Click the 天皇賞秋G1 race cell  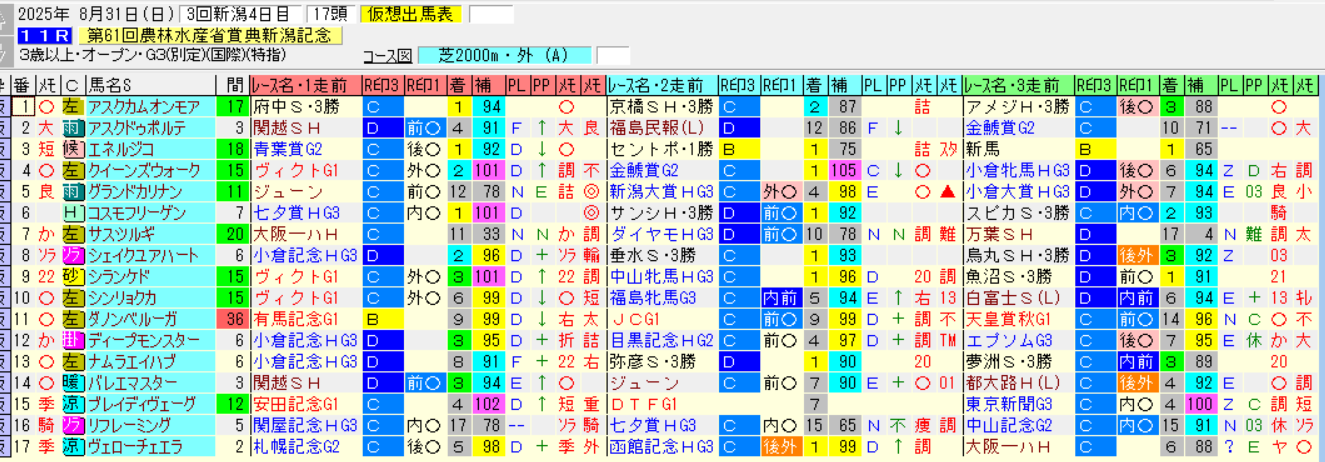(x=1019, y=319)
